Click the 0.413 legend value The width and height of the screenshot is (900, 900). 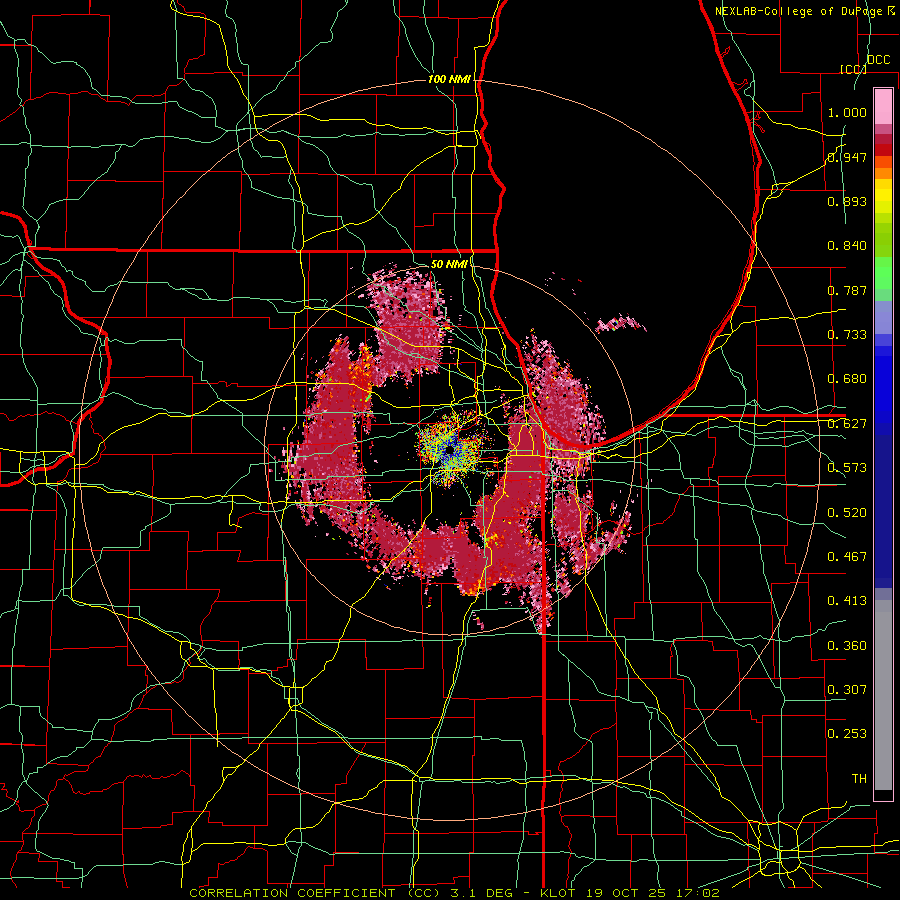click(x=847, y=601)
